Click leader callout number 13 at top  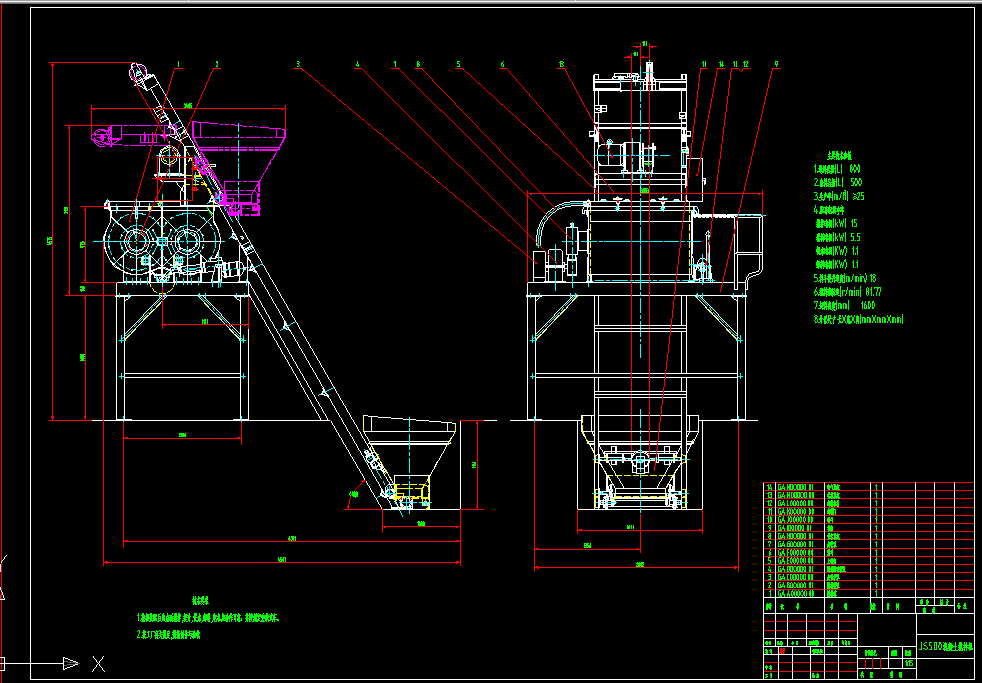[561, 64]
